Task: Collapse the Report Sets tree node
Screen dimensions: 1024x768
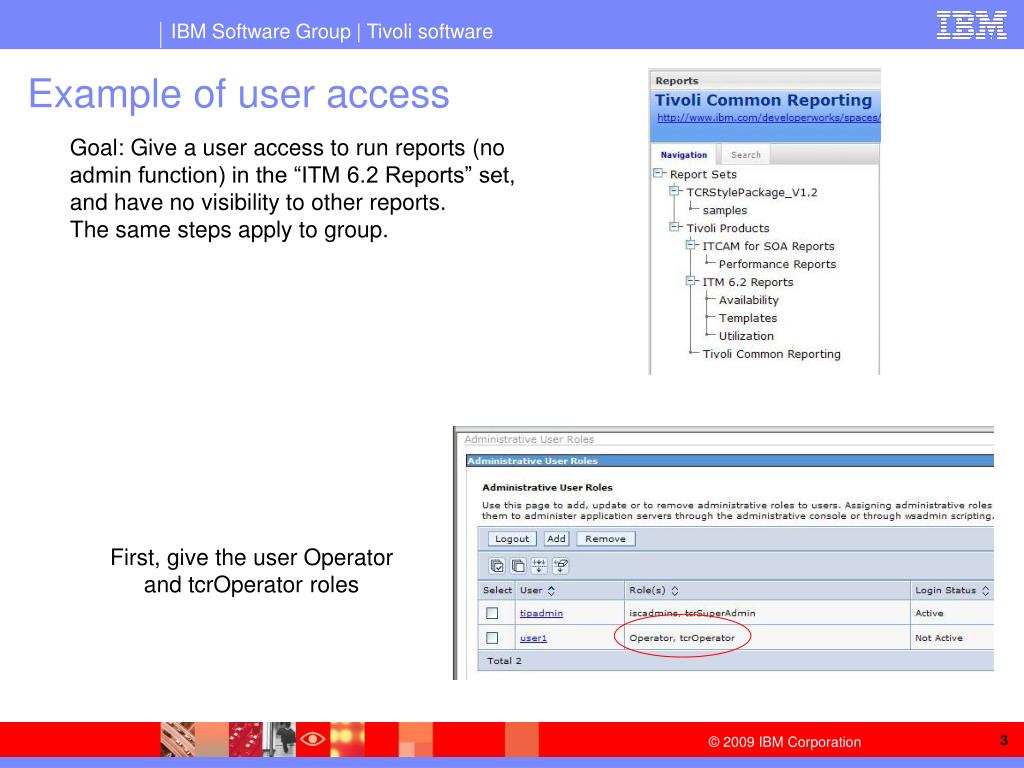Action: pyautogui.click(x=659, y=174)
